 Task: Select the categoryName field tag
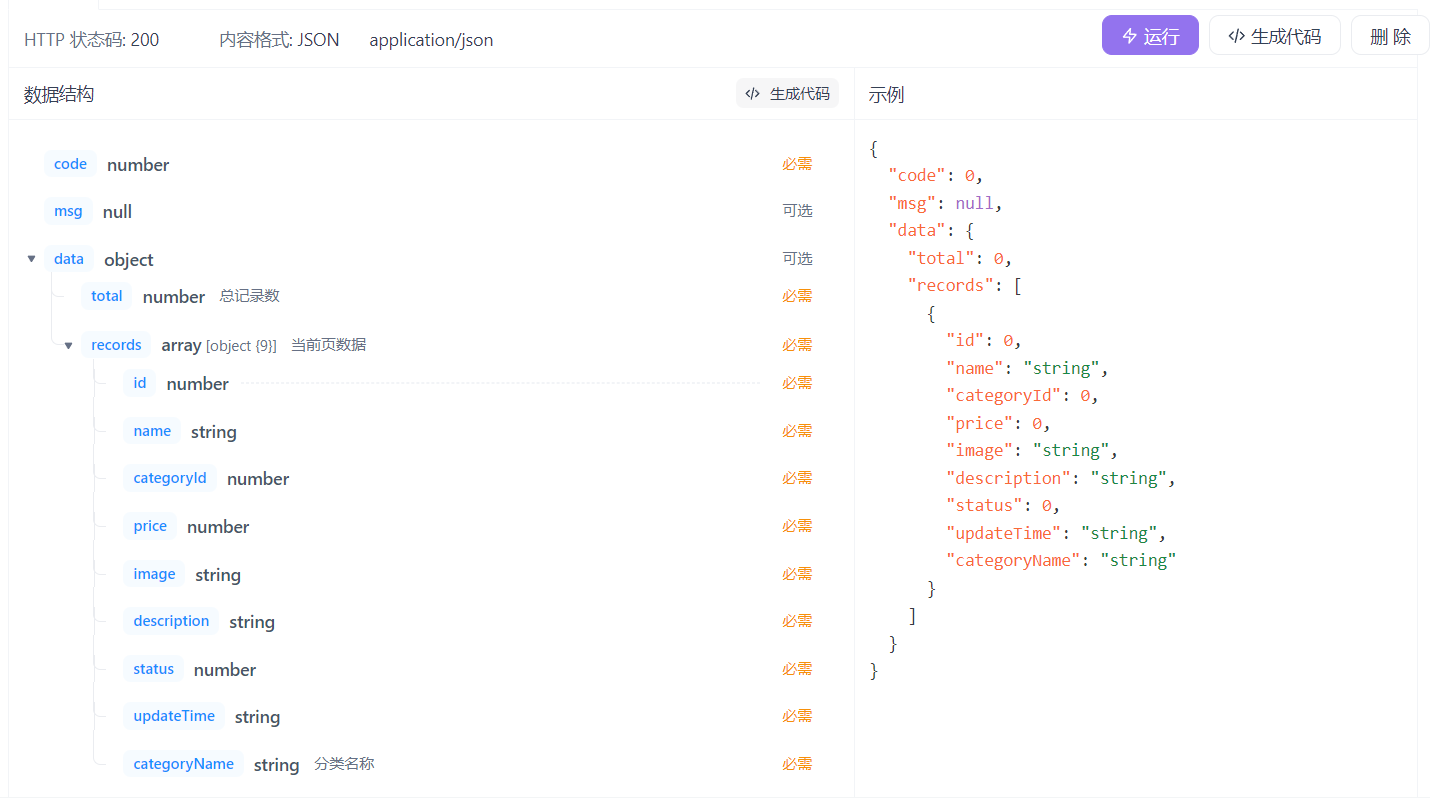tap(183, 764)
